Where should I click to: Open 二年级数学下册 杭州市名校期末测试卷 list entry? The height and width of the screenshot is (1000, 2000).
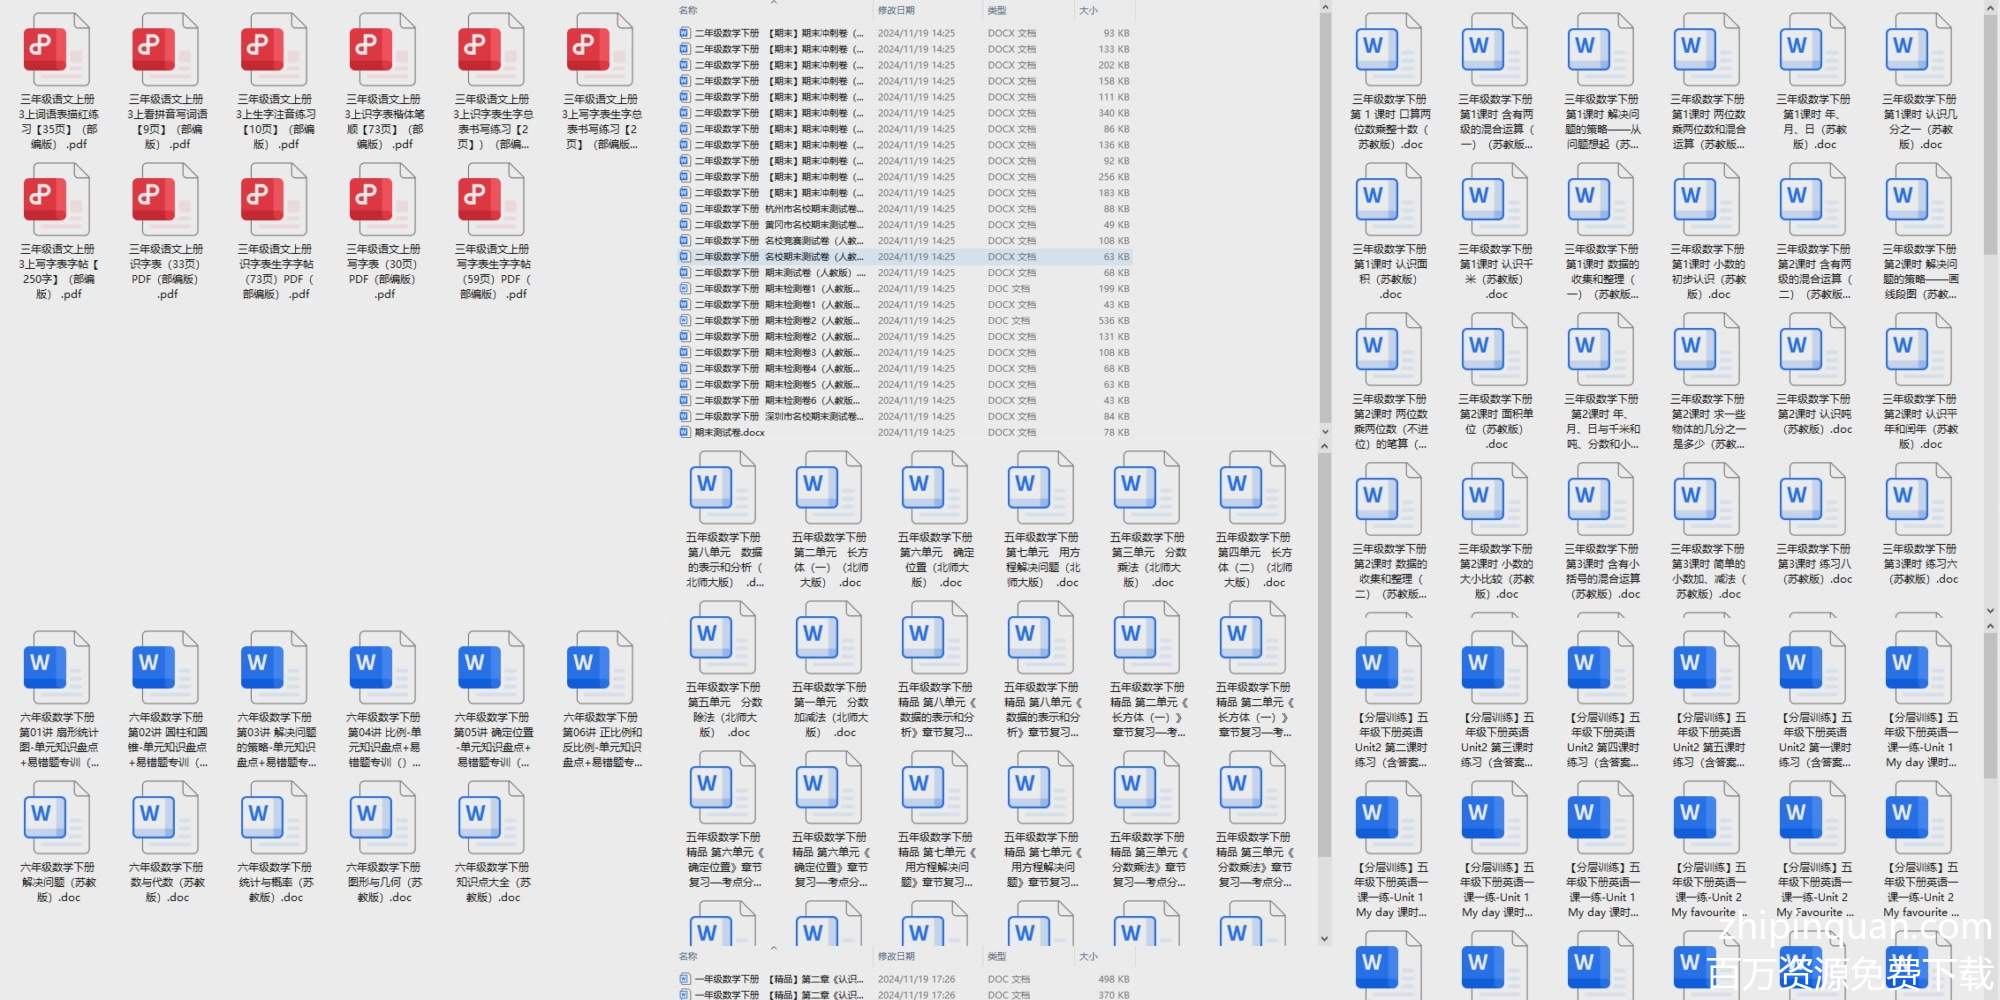coord(780,209)
